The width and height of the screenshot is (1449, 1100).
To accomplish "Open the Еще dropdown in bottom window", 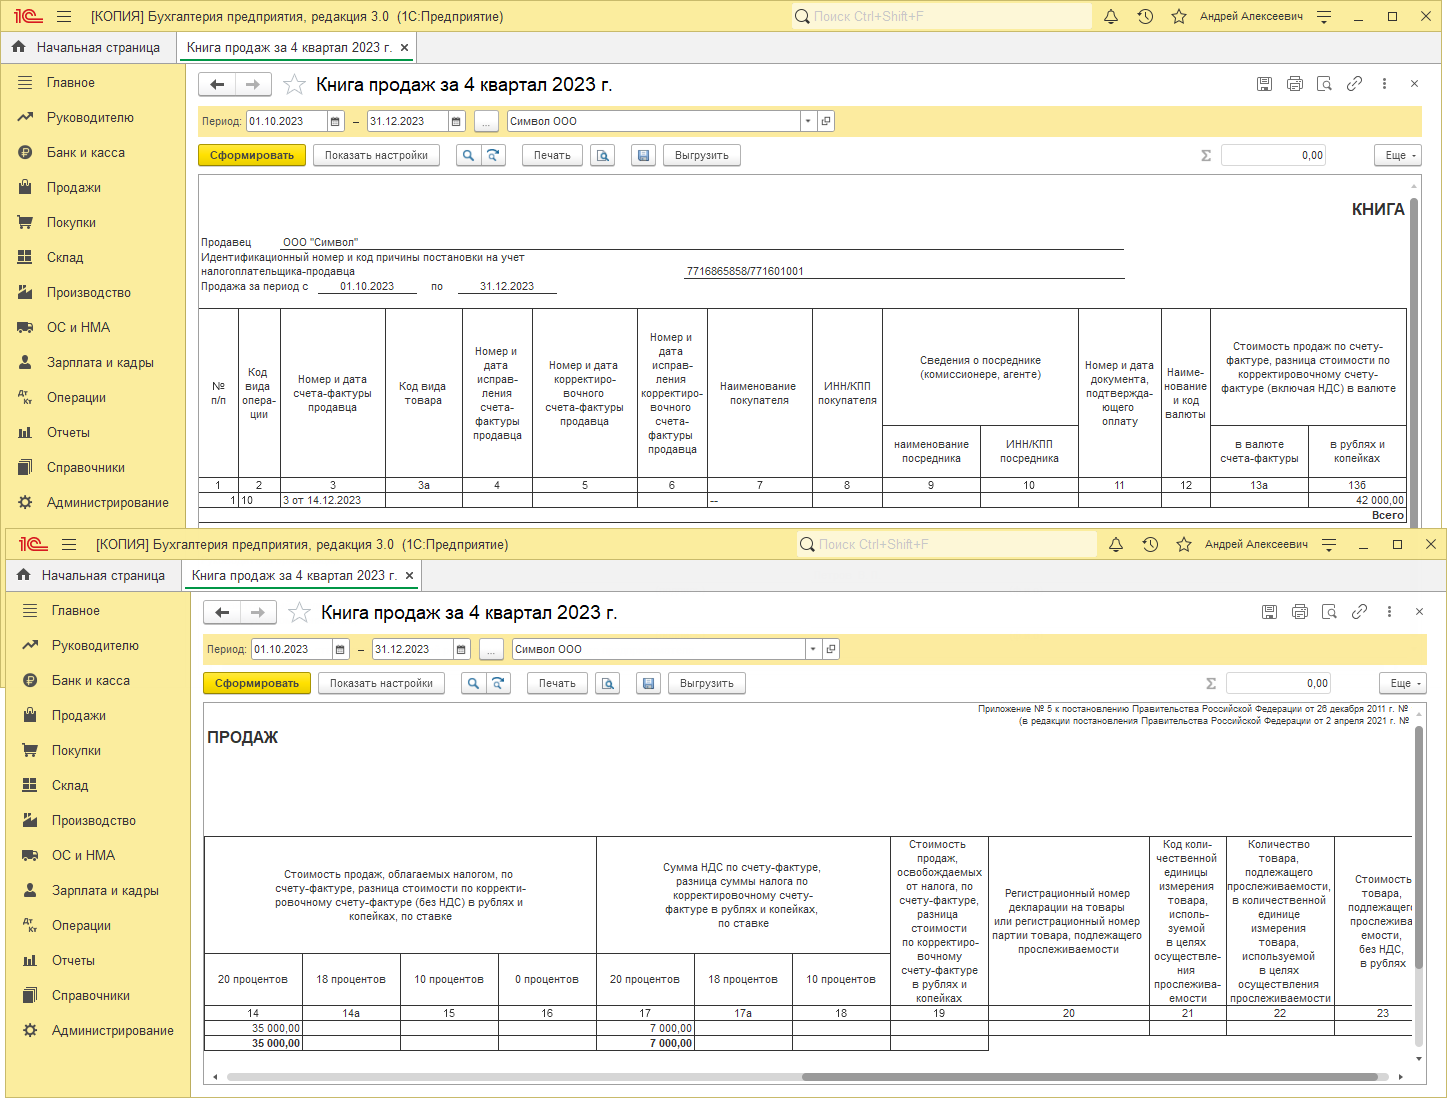I will 1401,683.
